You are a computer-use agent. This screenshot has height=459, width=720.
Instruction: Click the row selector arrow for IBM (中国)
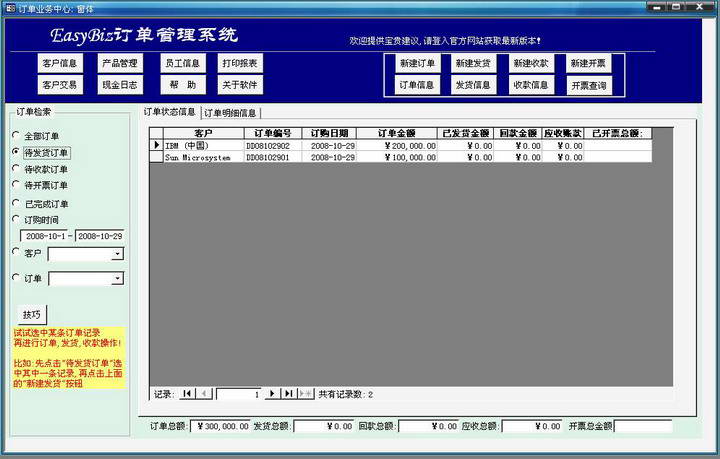point(156,145)
